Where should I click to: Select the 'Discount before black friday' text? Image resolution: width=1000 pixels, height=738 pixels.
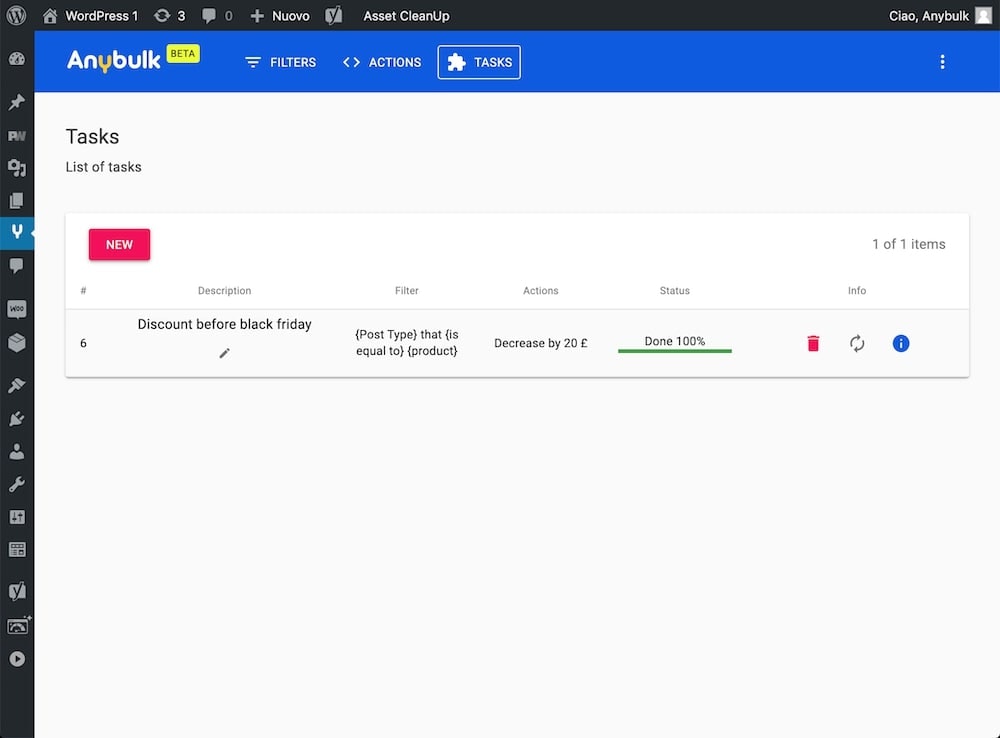tap(224, 324)
